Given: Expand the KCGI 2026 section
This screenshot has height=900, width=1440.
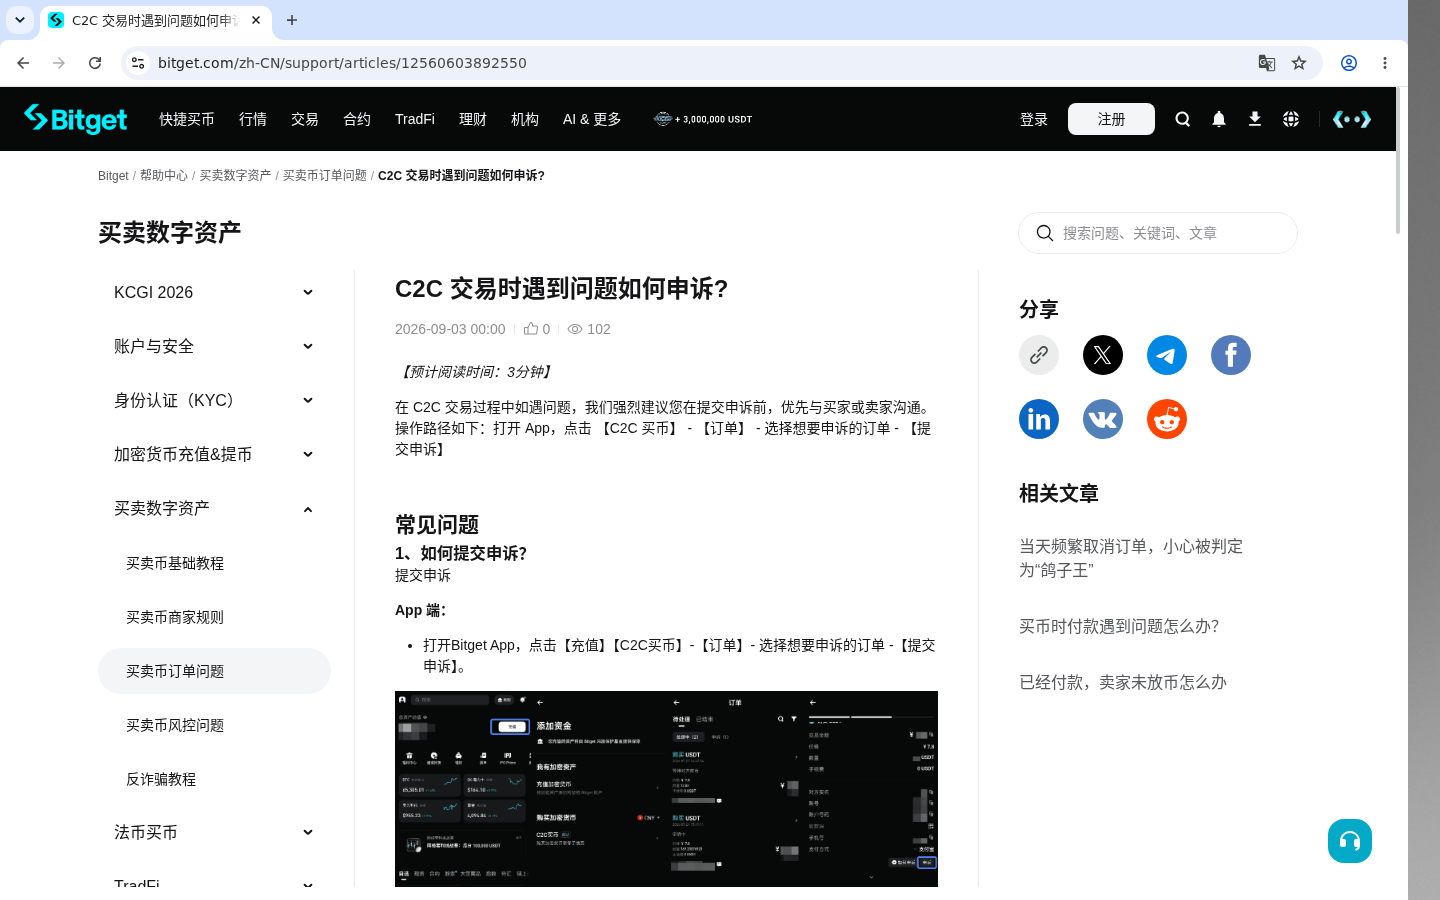Looking at the screenshot, I should (x=308, y=292).
